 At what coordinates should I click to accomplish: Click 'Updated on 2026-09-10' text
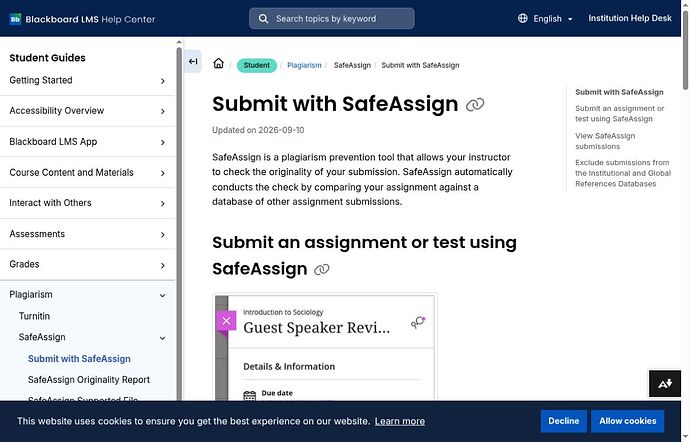point(258,130)
